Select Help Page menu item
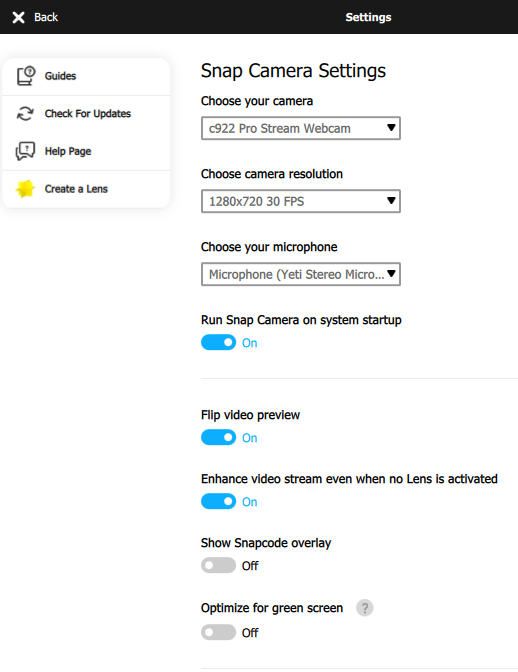 click(x=86, y=151)
